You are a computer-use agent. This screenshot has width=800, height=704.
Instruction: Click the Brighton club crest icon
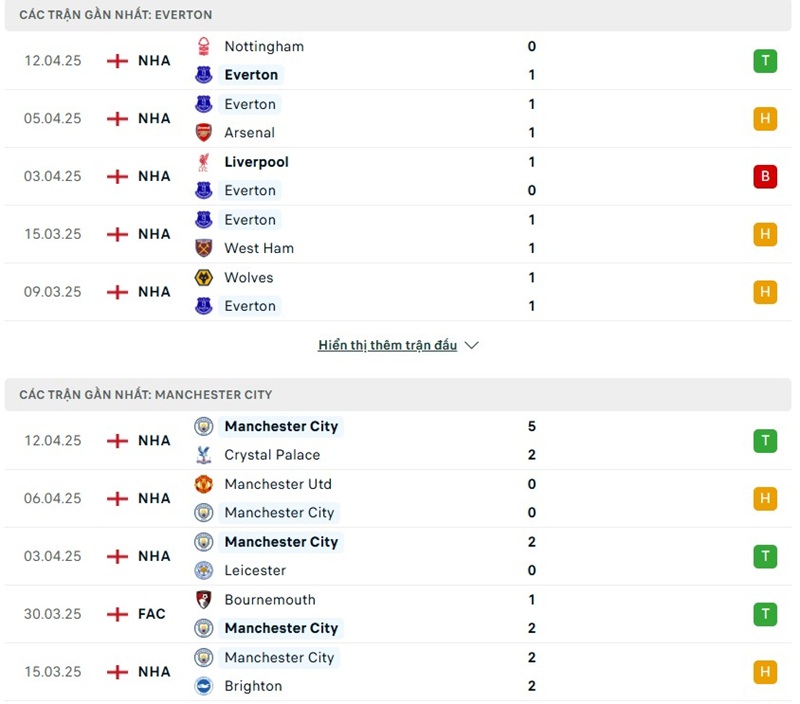pyautogui.click(x=204, y=686)
